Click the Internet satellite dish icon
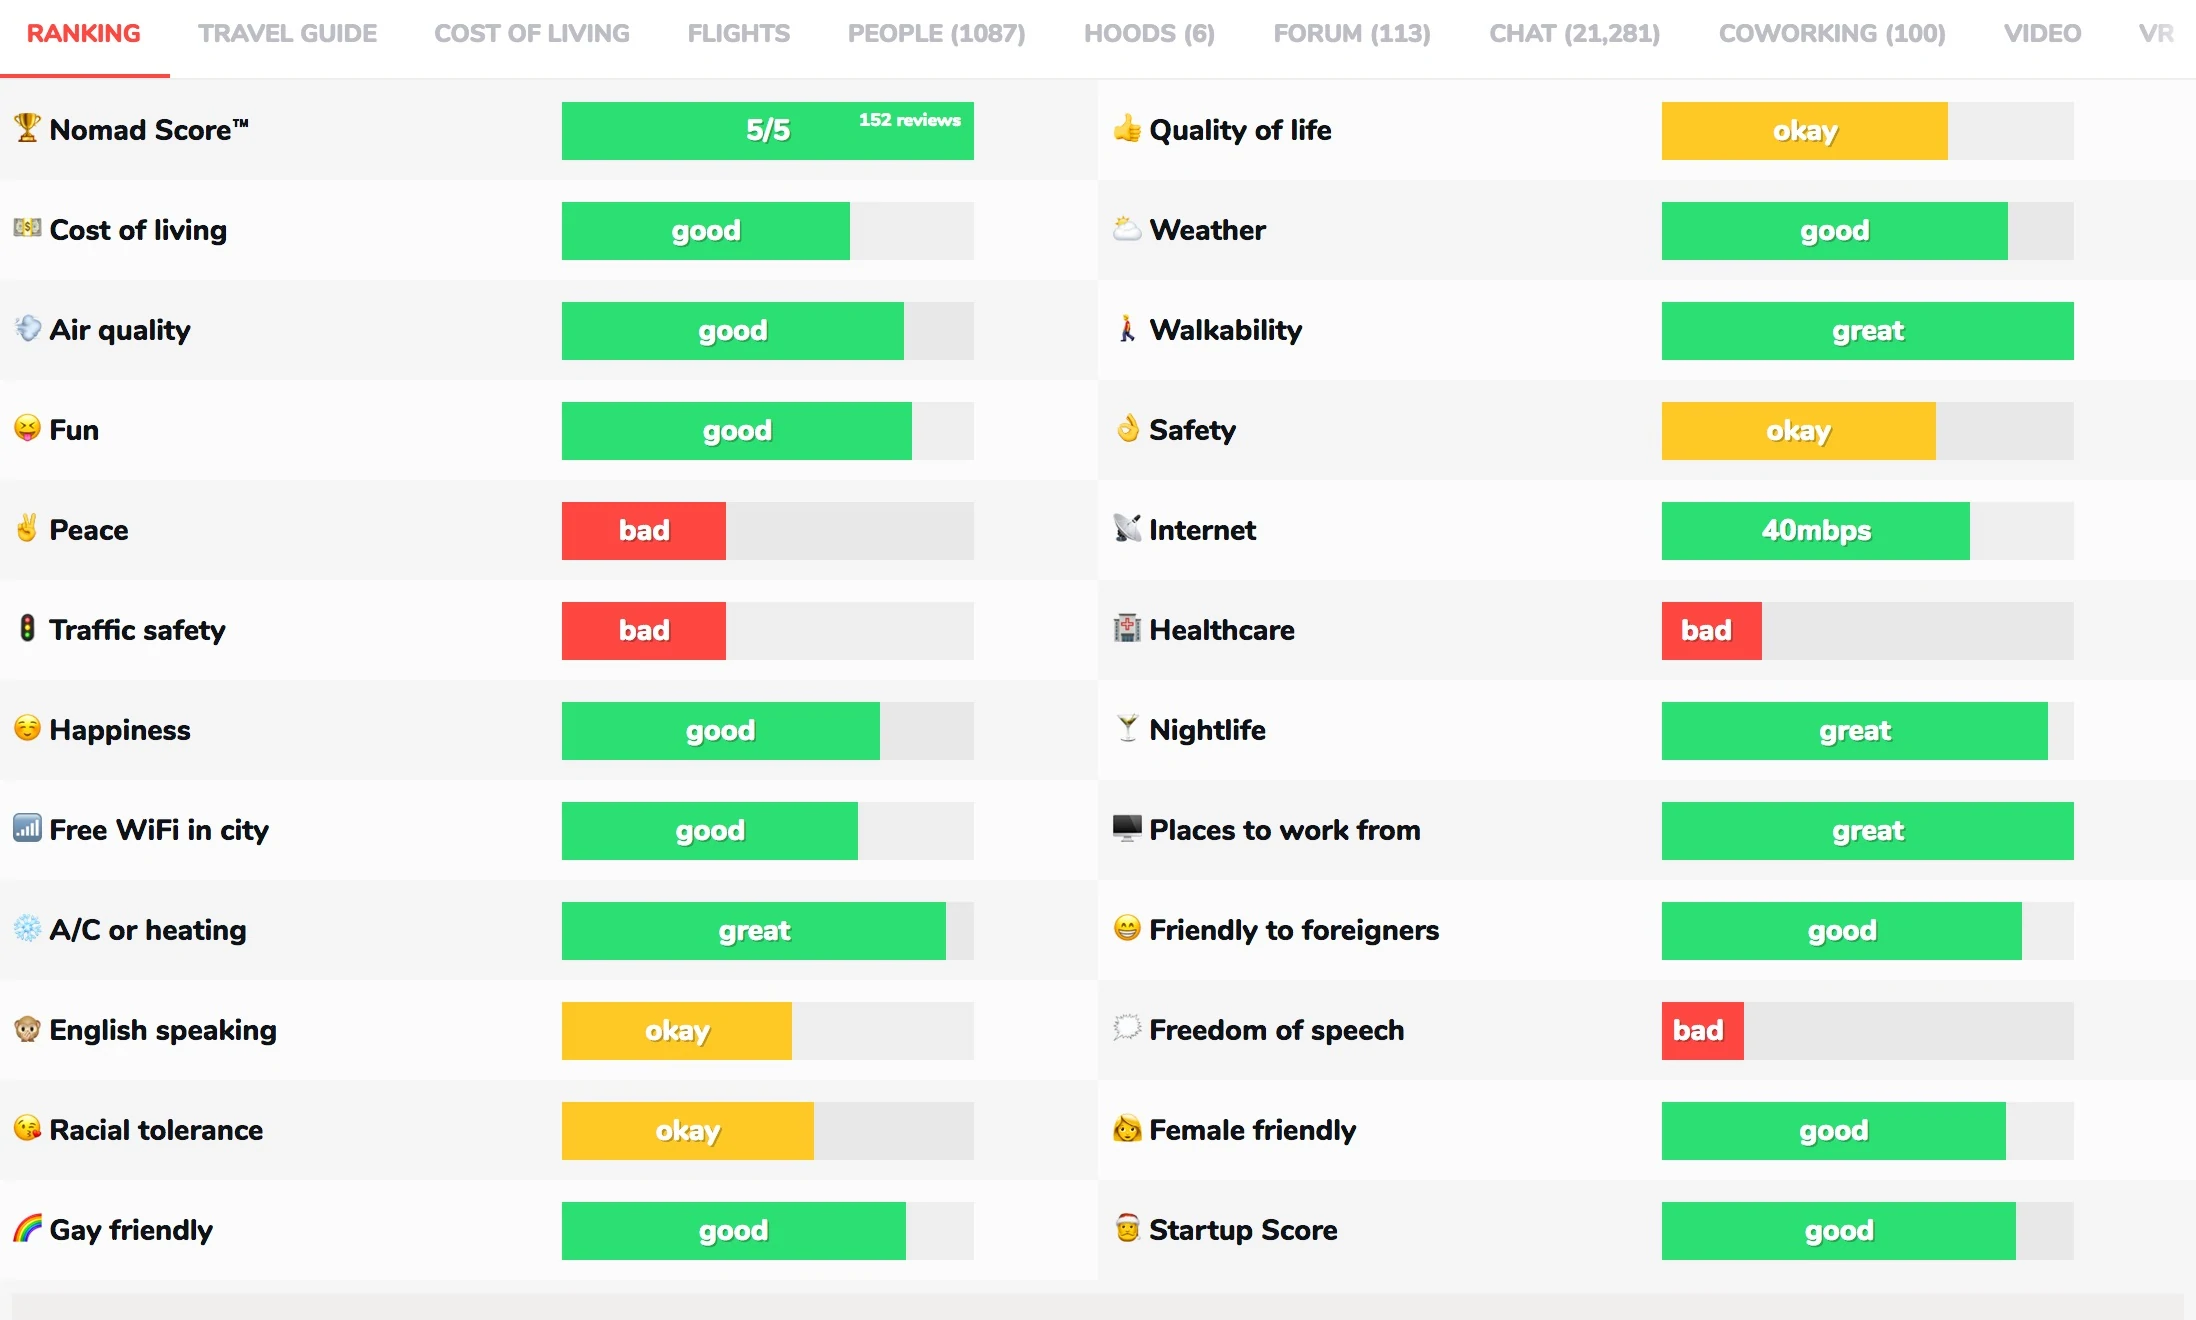 (1127, 528)
